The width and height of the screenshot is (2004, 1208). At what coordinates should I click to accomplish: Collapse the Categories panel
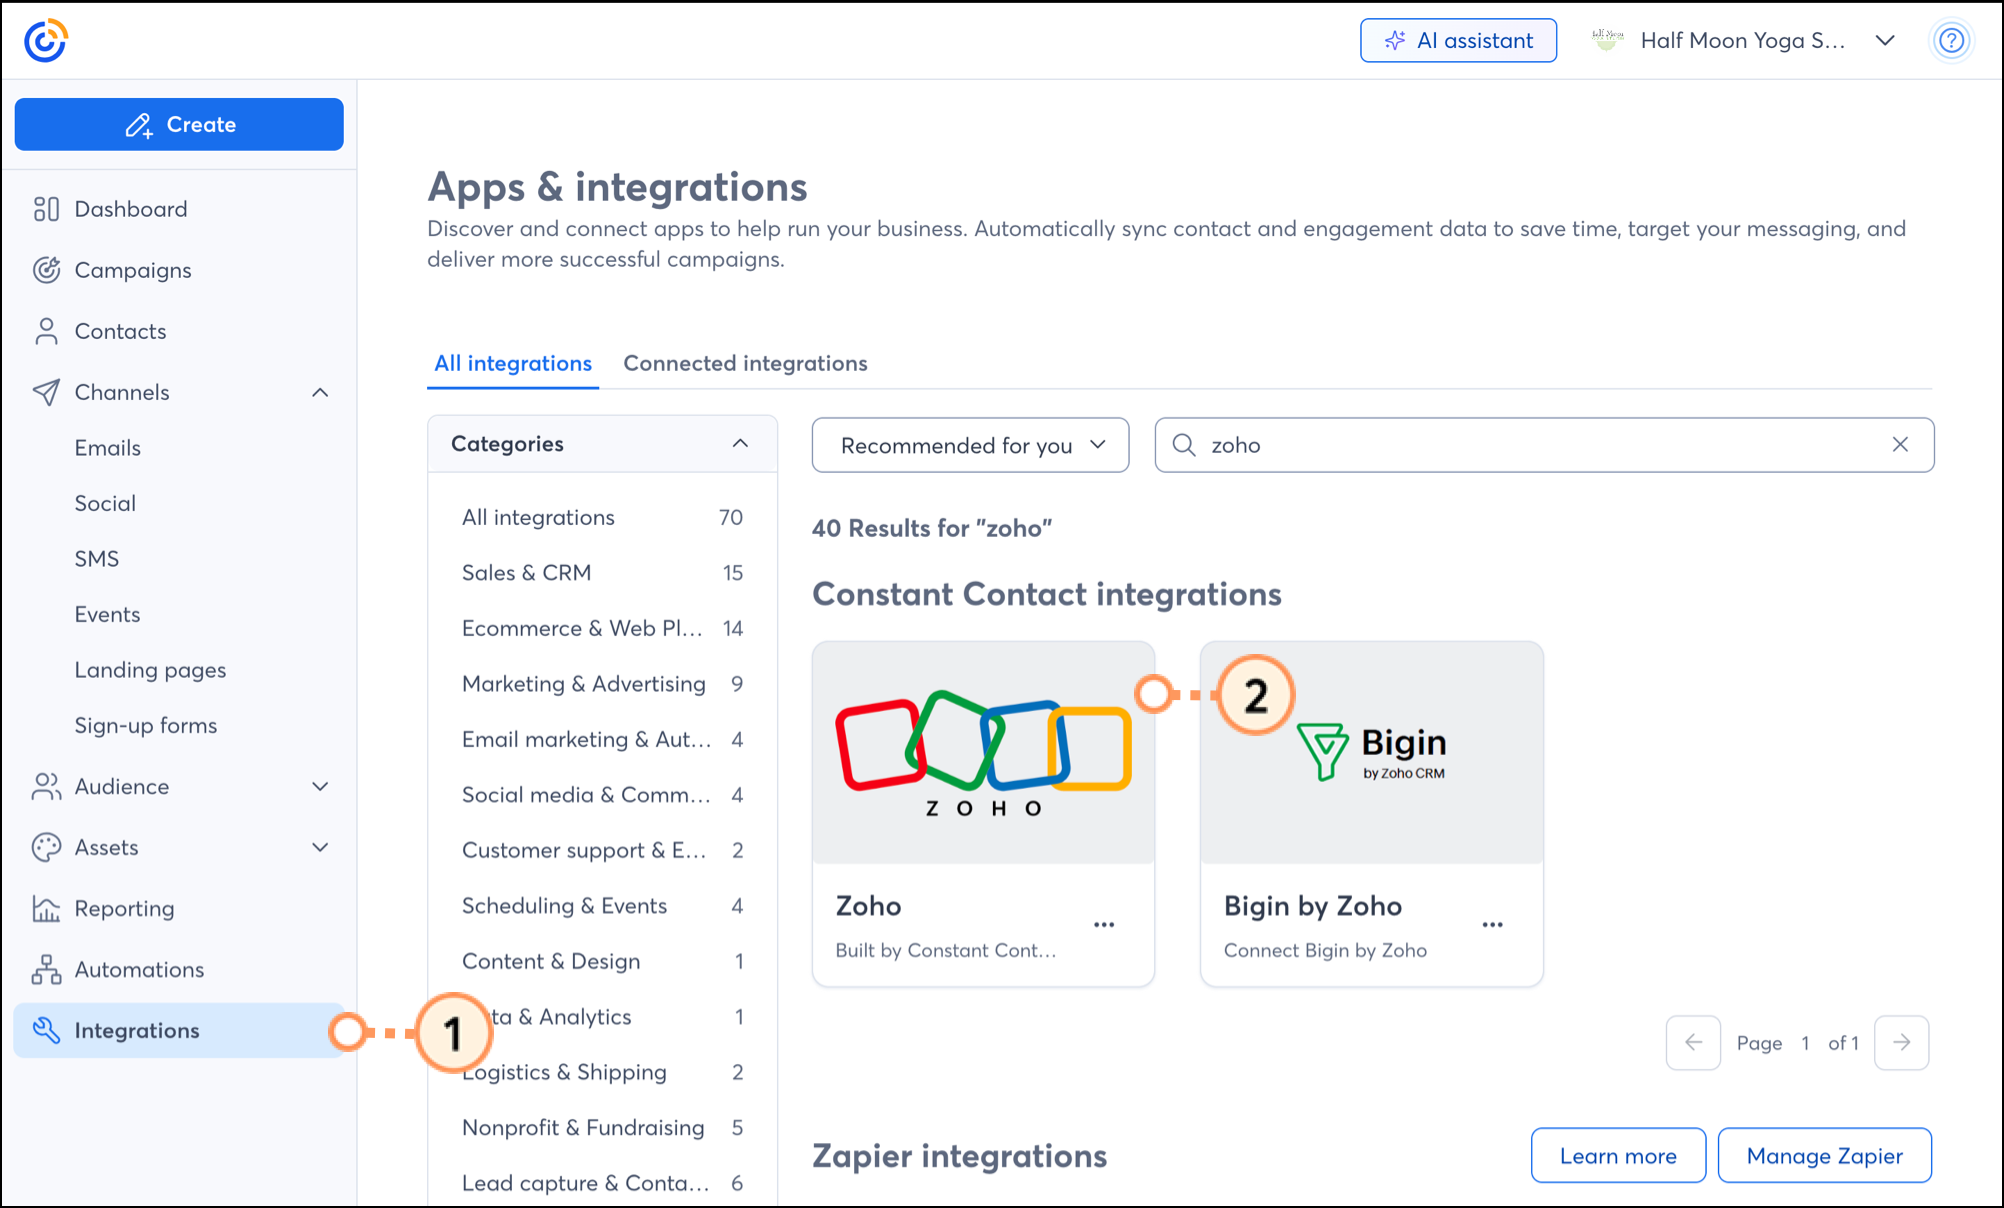tap(740, 444)
